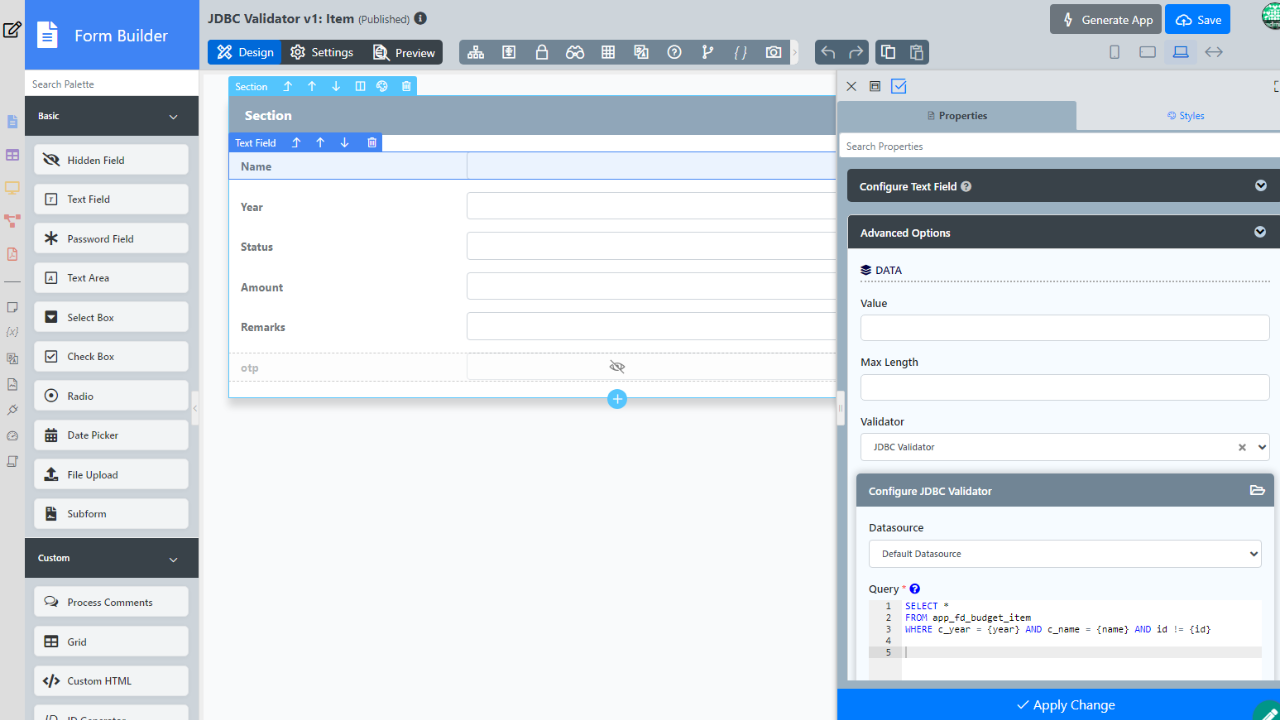The width and height of the screenshot is (1280, 720).
Task: Delete the Text Field using the trash icon
Action: pos(372,143)
